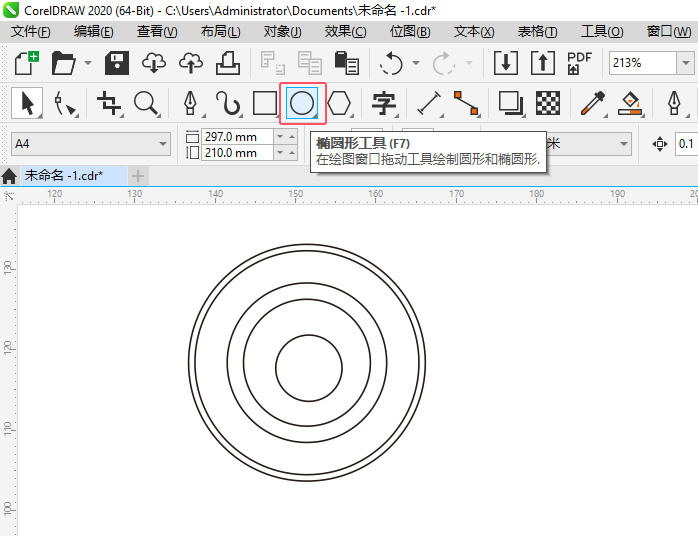Open the Open-file dropdown arrow
Screen dimensions: 698x536
(x=88, y=63)
